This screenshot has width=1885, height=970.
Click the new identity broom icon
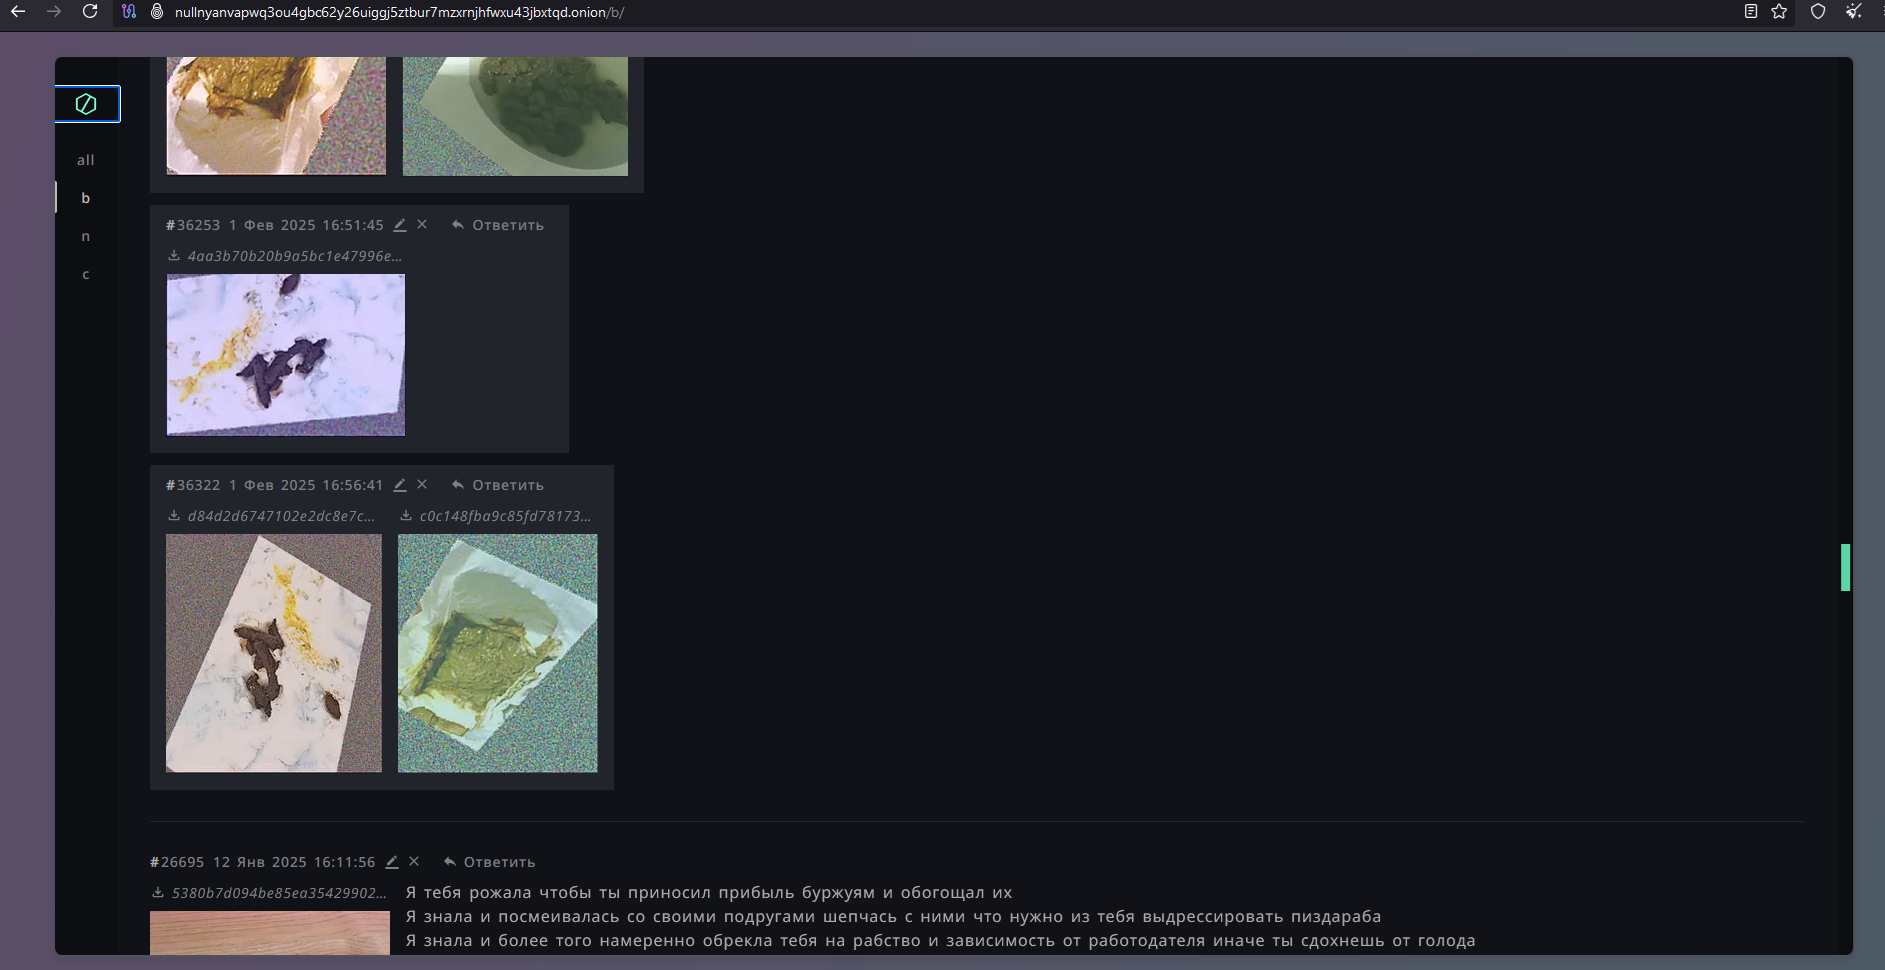tap(1854, 12)
